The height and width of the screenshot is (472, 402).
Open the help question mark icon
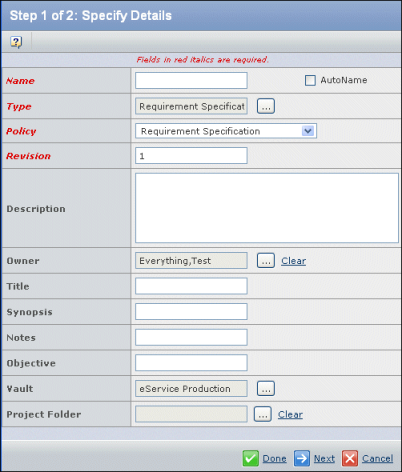click(x=16, y=42)
